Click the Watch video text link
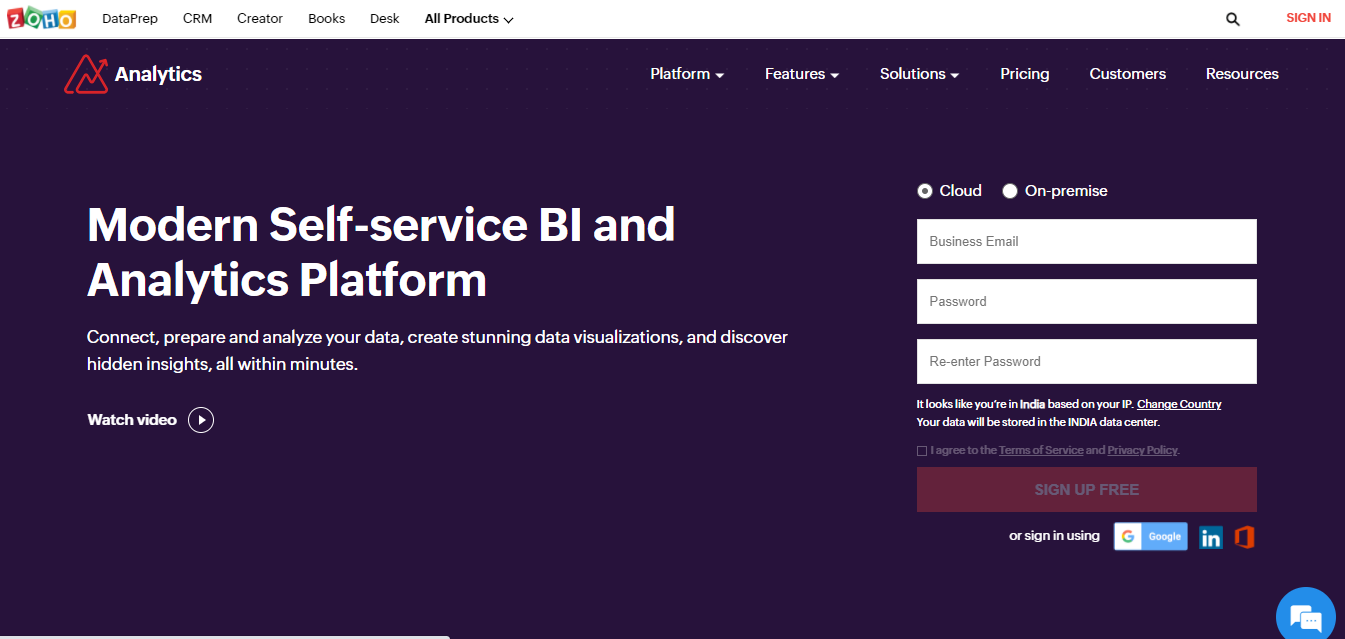Viewport: 1345px width, 639px height. click(132, 420)
